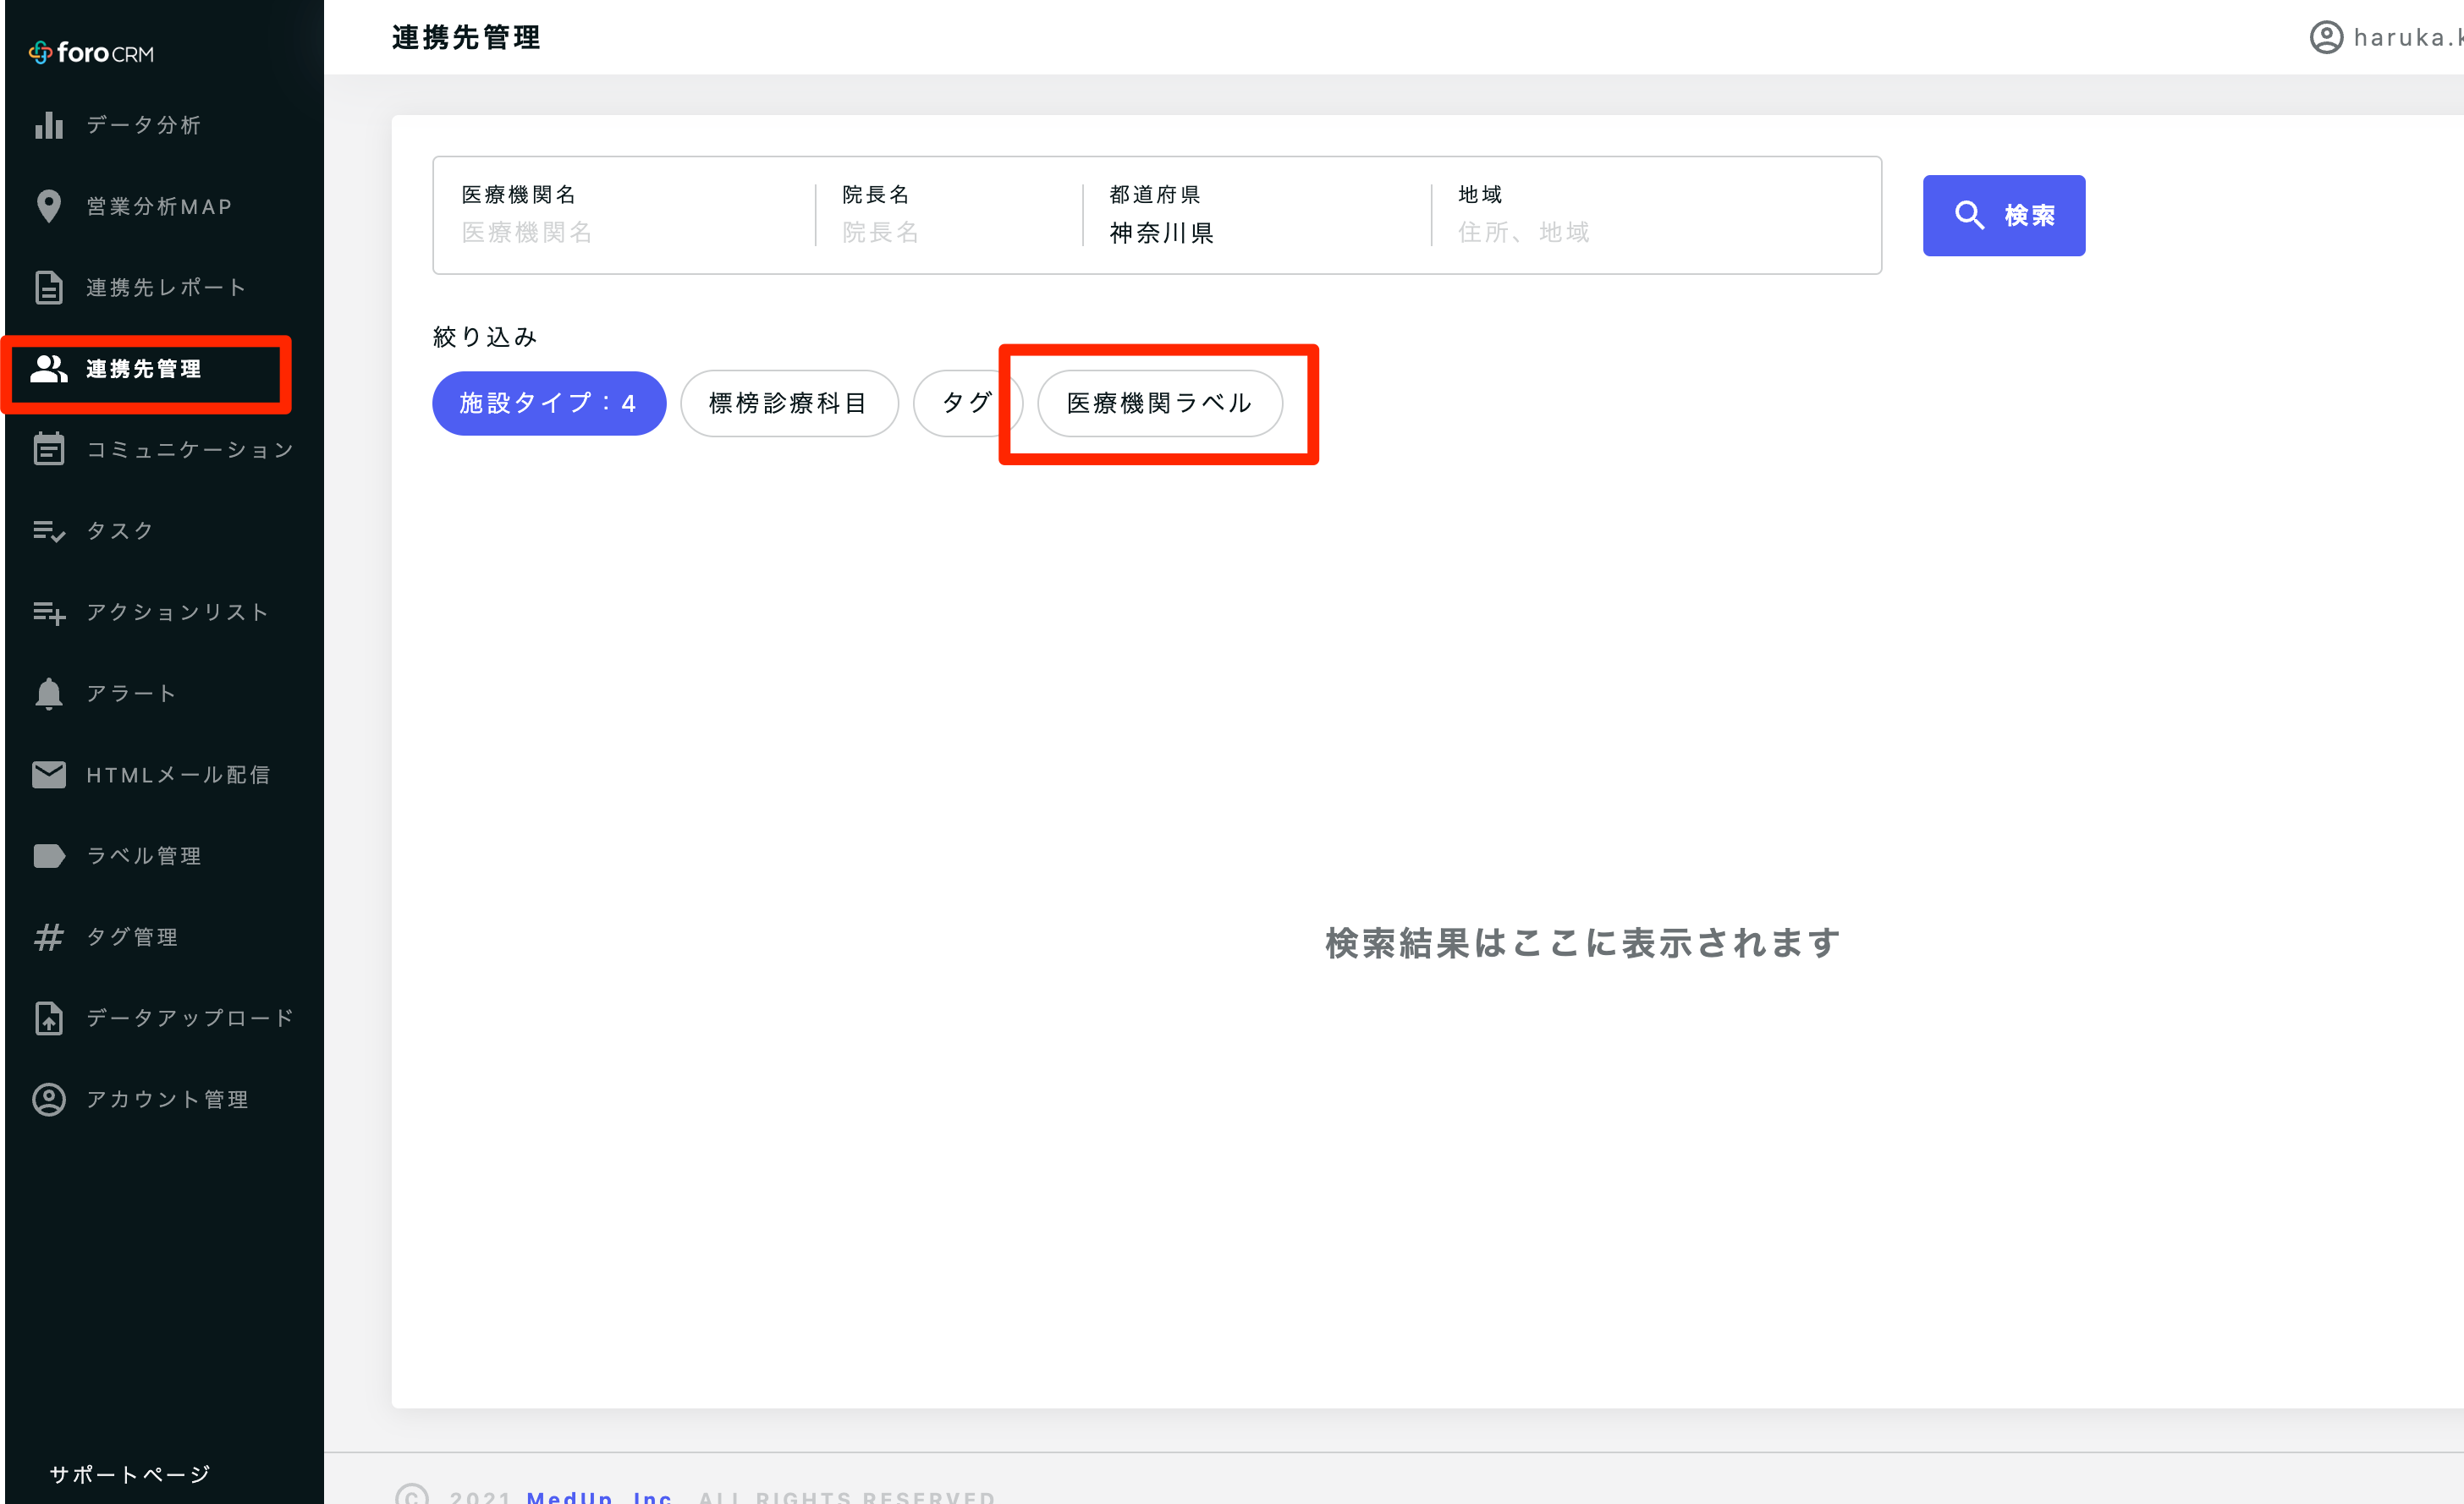This screenshot has width=2464, height=1504.
Task: Navigate to コミュニケーション
Action: (190, 449)
